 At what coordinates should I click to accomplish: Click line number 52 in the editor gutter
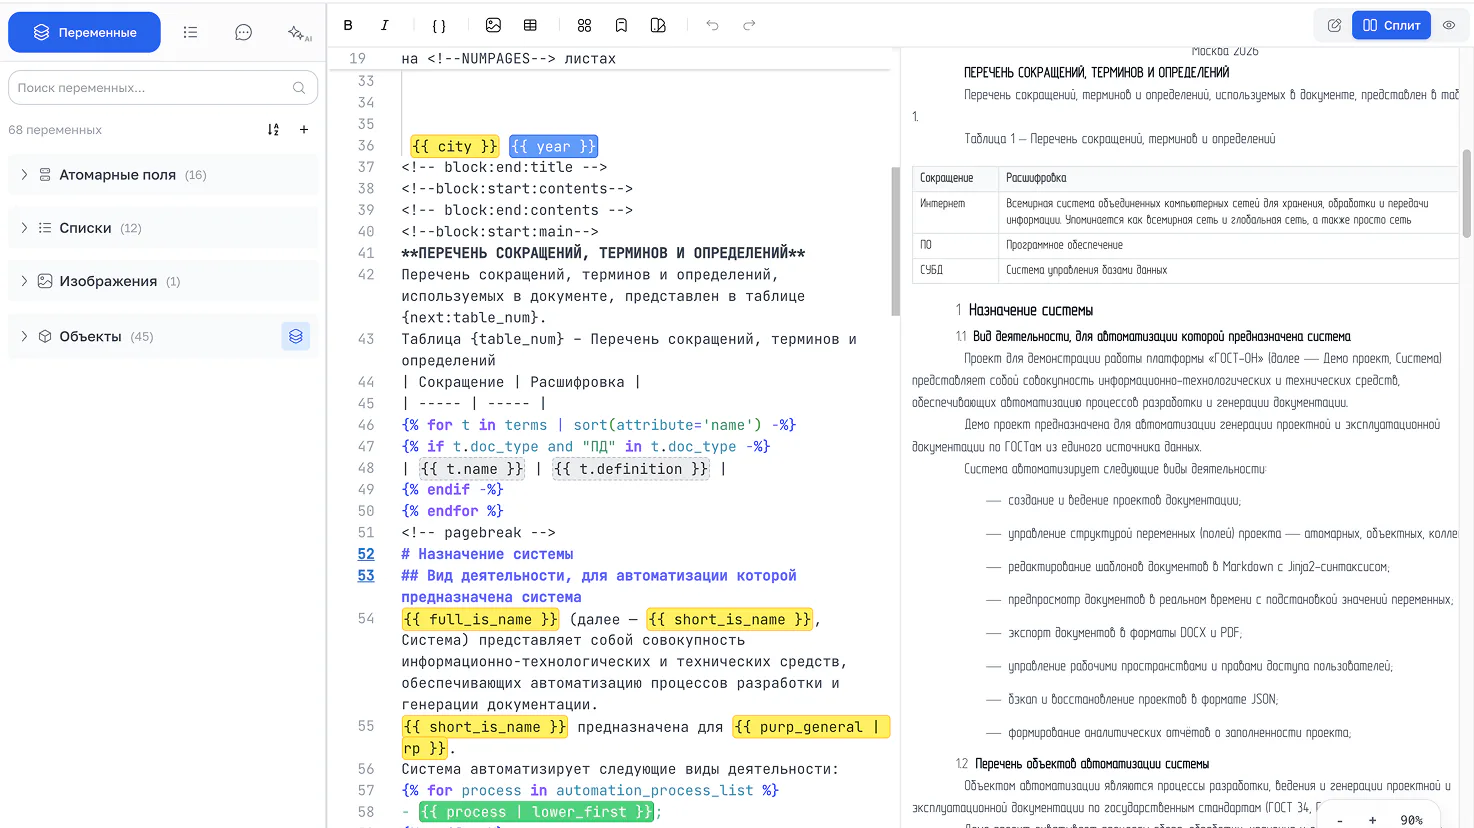pyautogui.click(x=366, y=554)
